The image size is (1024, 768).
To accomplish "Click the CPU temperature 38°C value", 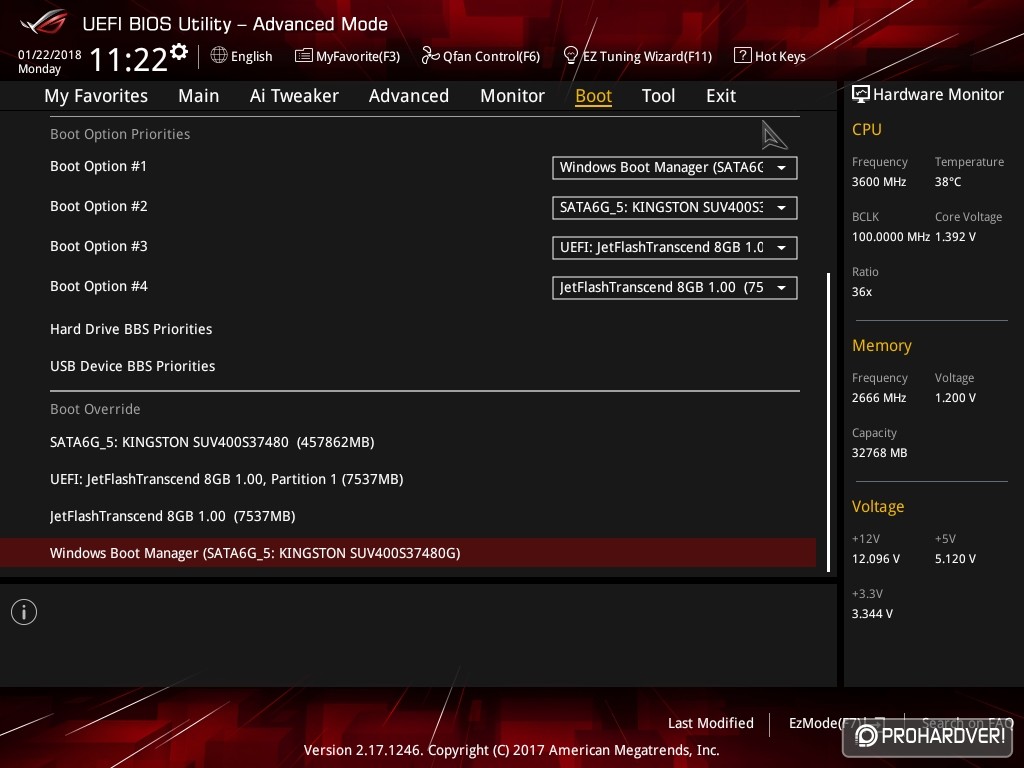I will (948, 182).
